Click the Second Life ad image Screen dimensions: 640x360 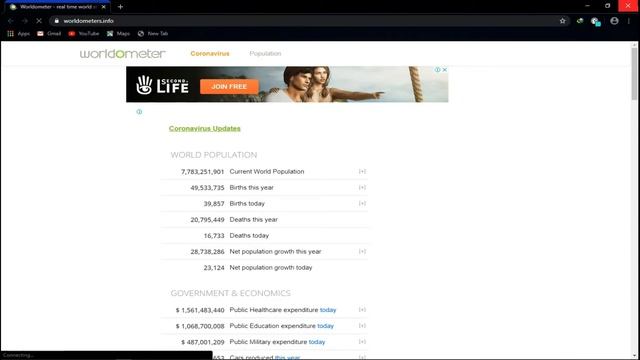[x=287, y=84]
